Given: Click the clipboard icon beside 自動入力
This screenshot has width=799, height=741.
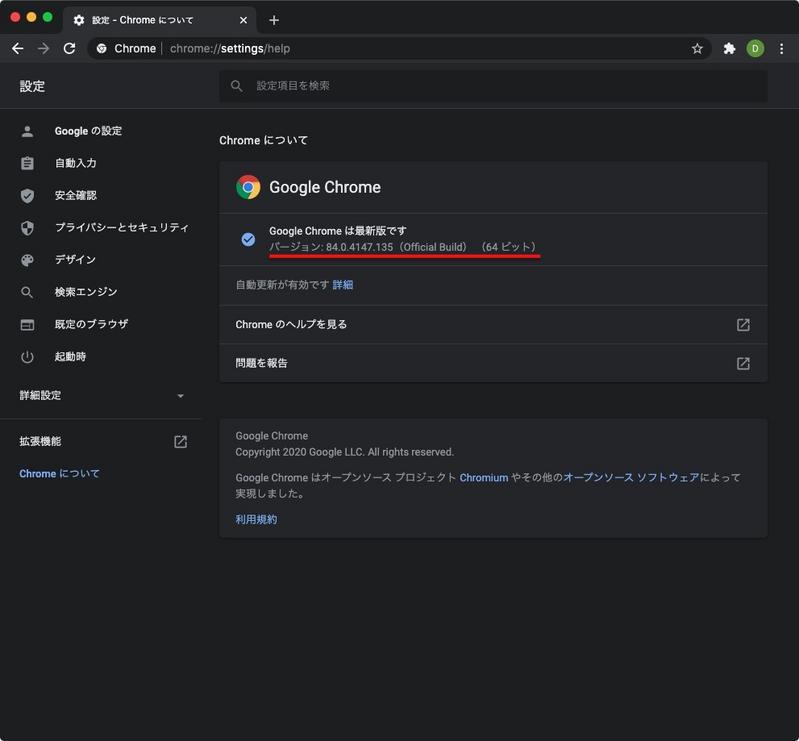Looking at the screenshot, I should pyautogui.click(x=28, y=163).
